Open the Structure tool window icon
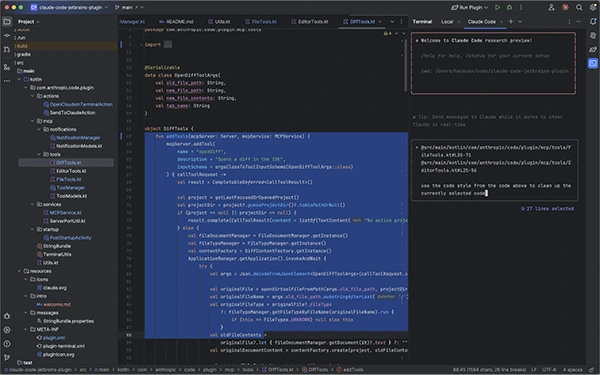The width and height of the screenshot is (600, 375). (x=7, y=67)
